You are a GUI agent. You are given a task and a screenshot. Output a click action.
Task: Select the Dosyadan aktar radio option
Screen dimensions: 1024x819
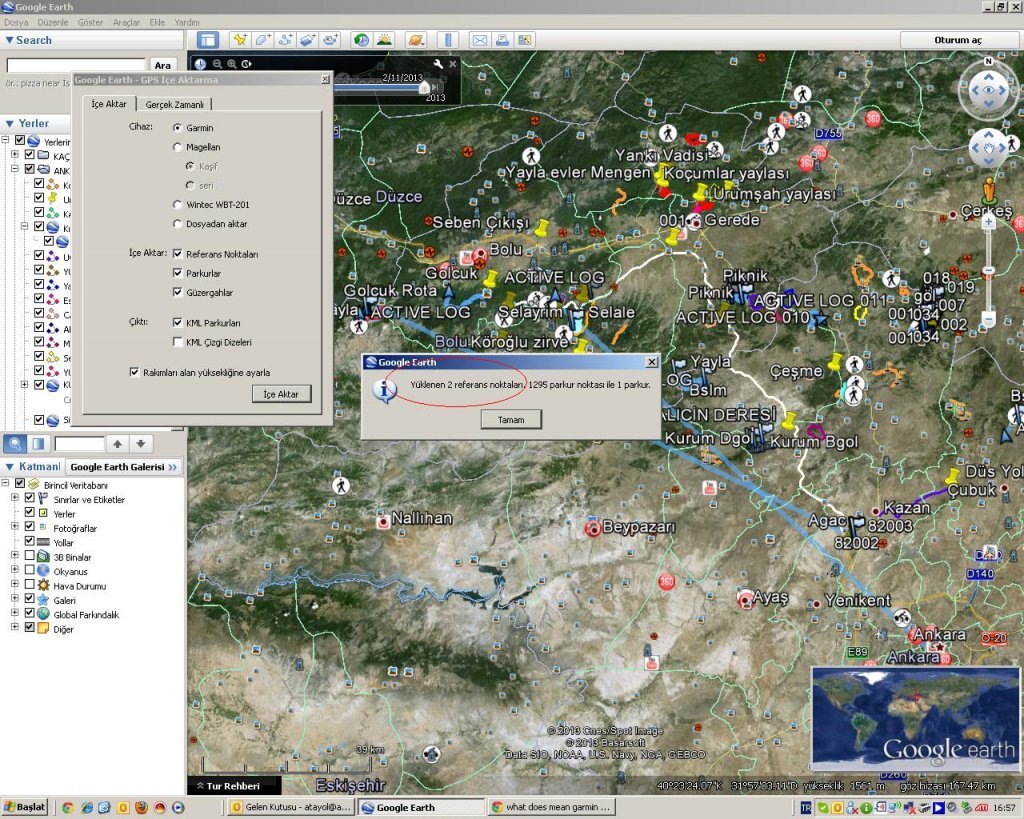(177, 224)
